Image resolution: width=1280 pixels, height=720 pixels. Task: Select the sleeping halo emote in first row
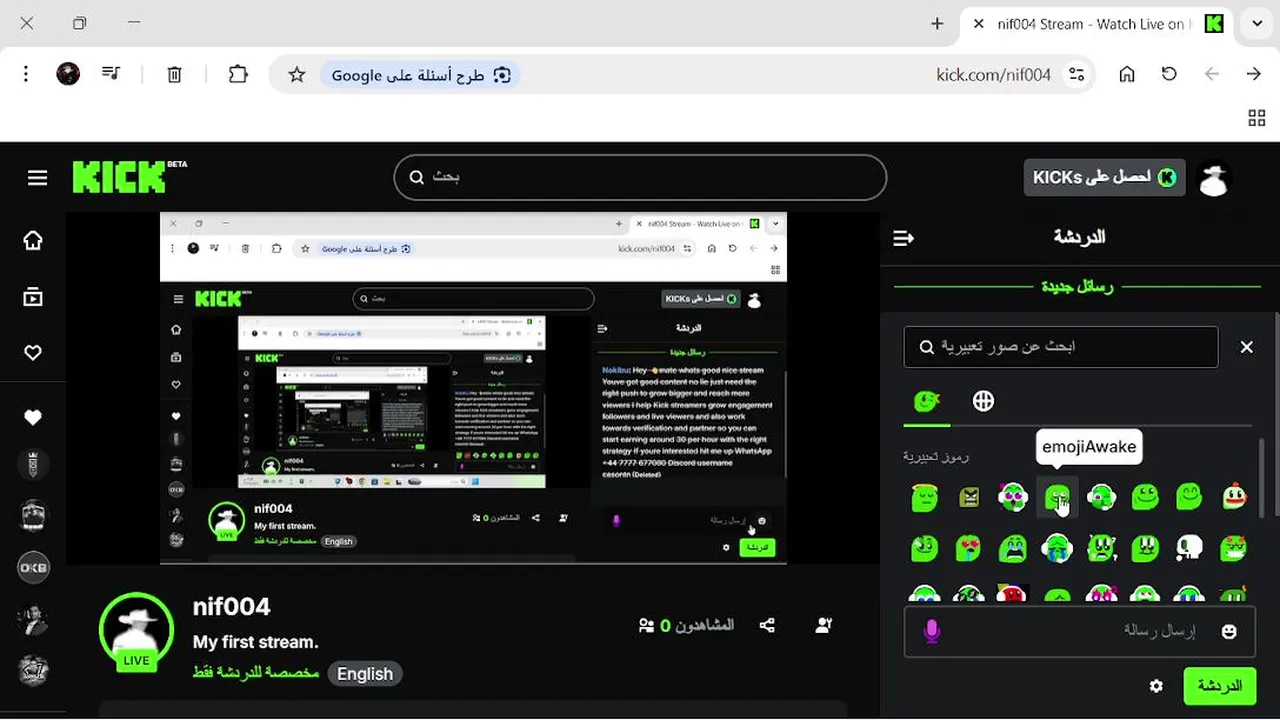(924, 496)
